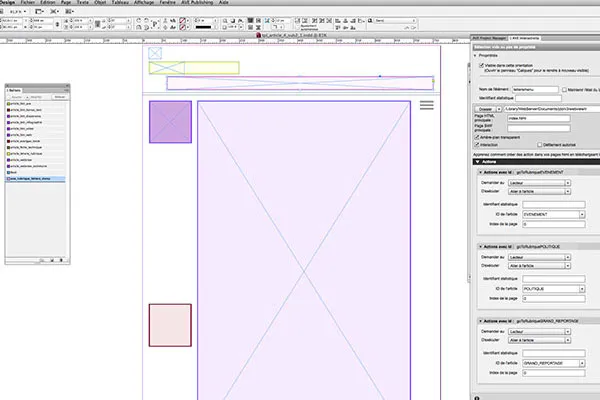The height and width of the screenshot is (400, 600).
Task: Click the stroke color swatch with red slash
Action: tap(183, 28)
